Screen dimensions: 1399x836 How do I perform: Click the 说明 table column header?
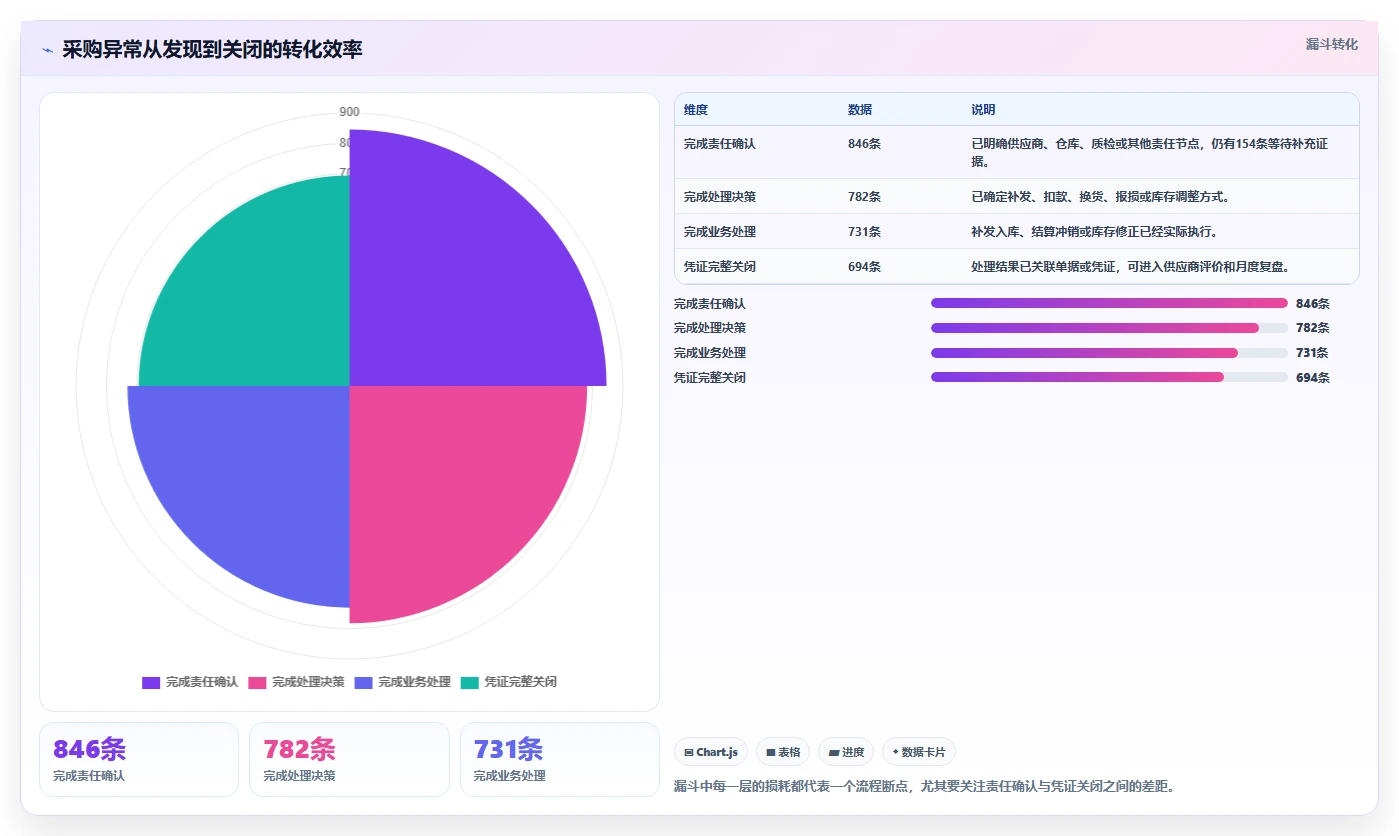(983, 110)
